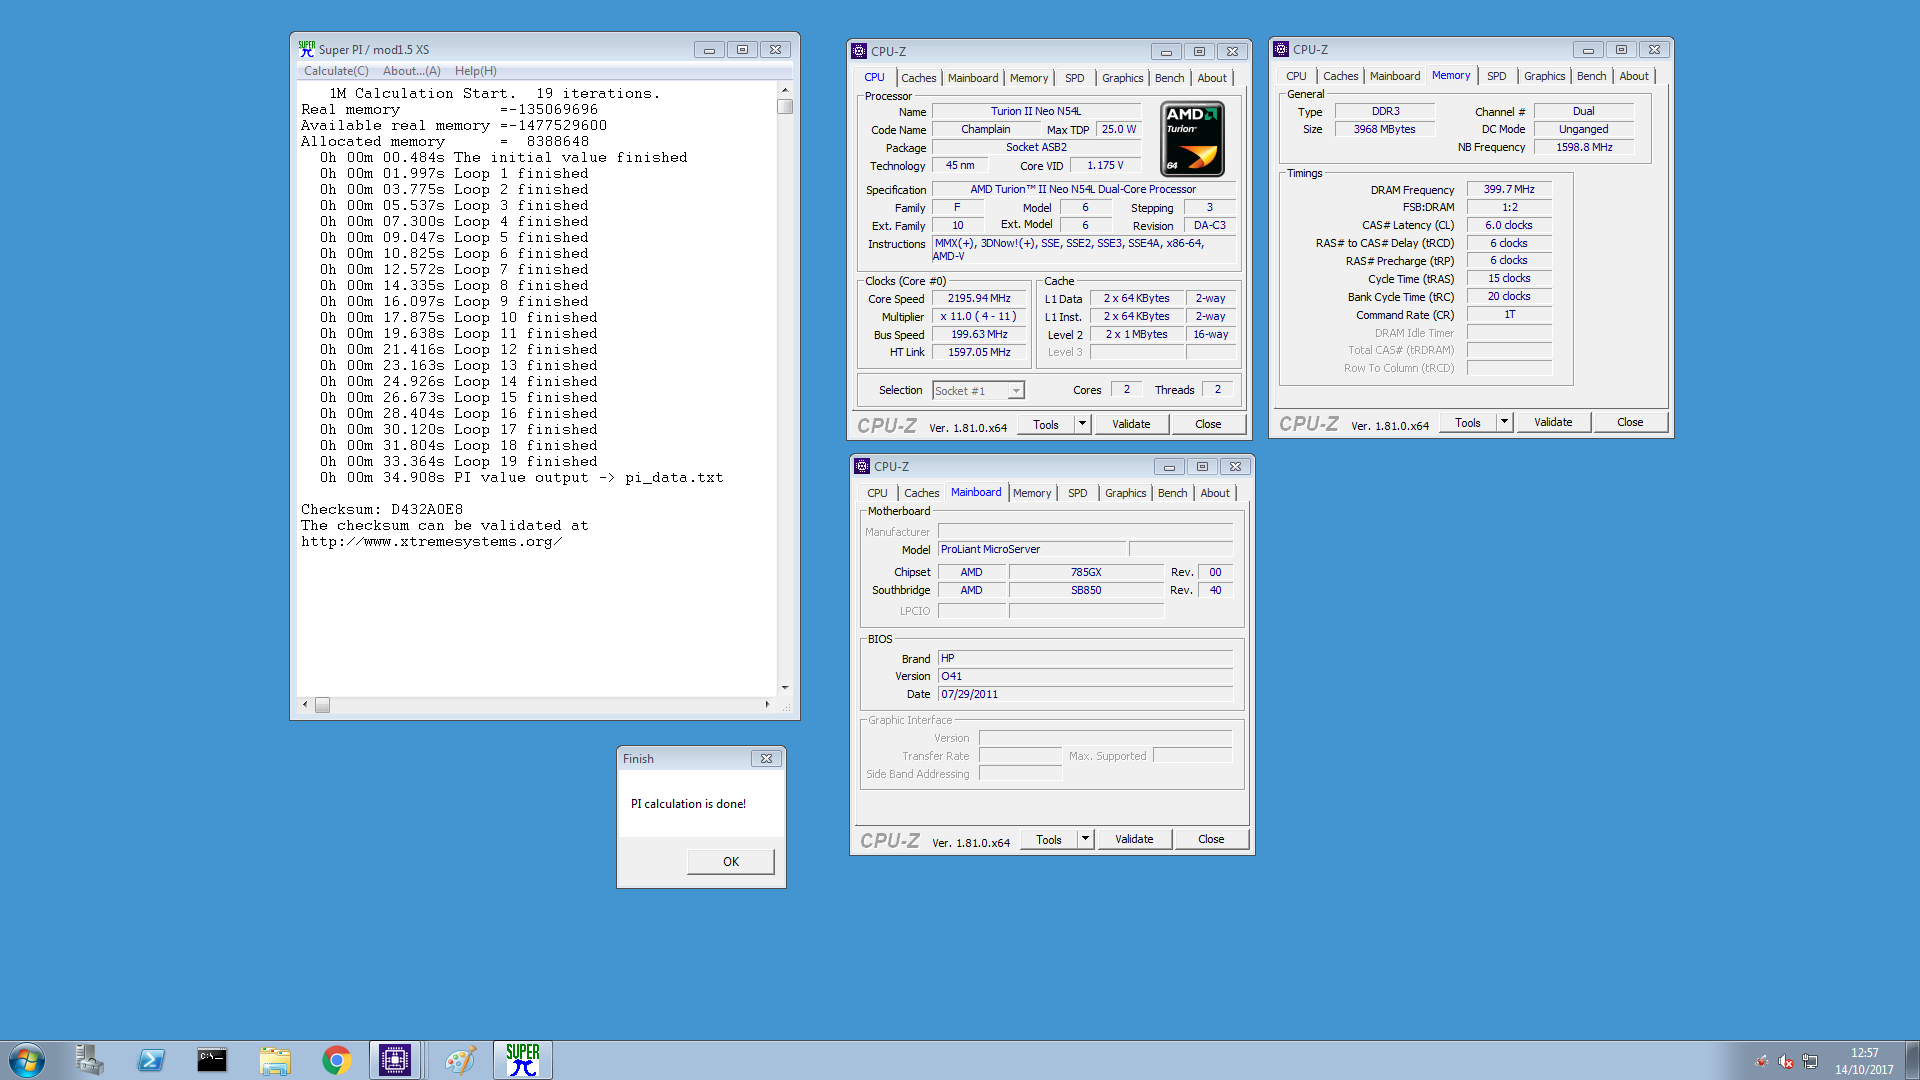The width and height of the screenshot is (1920, 1080).
Task: Click the Multiplier value x 11.0 (4 - 11)
Action: (x=979, y=317)
